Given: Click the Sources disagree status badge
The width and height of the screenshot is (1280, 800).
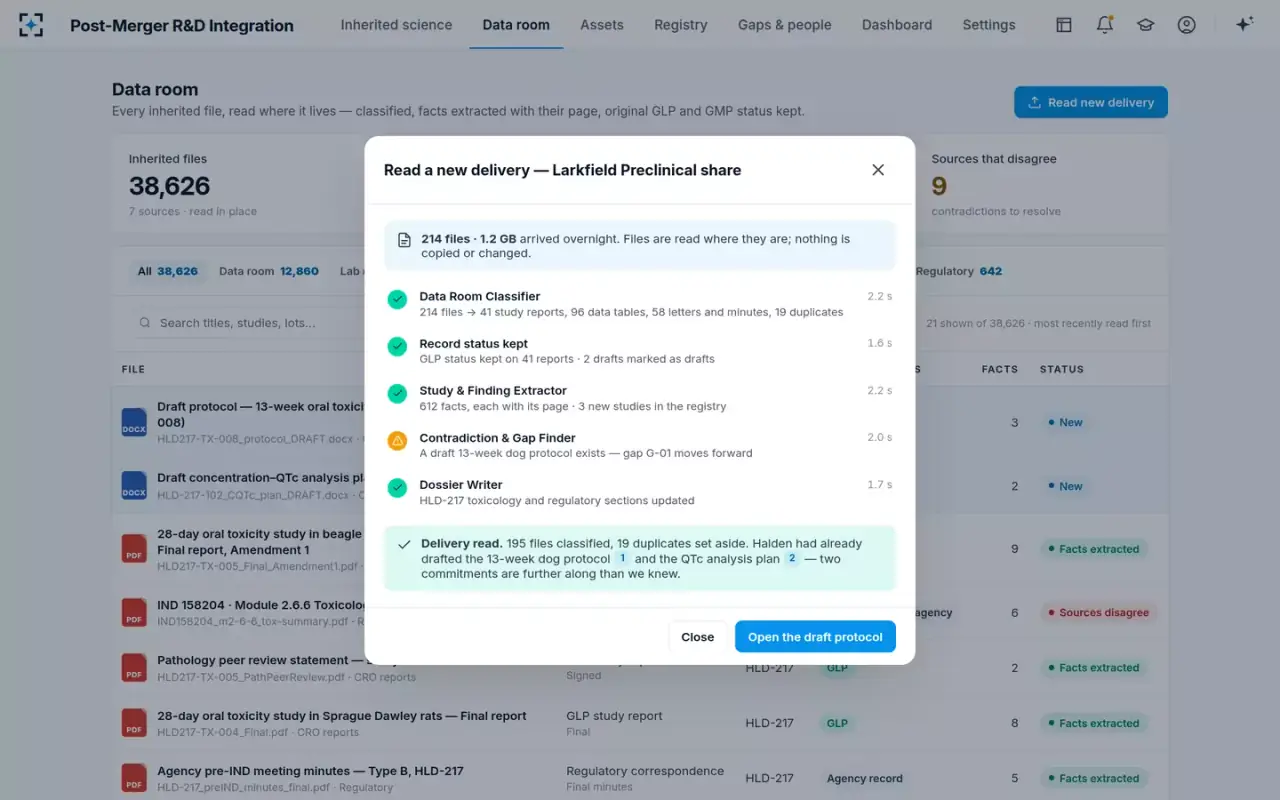Looking at the screenshot, I should (x=1099, y=613).
